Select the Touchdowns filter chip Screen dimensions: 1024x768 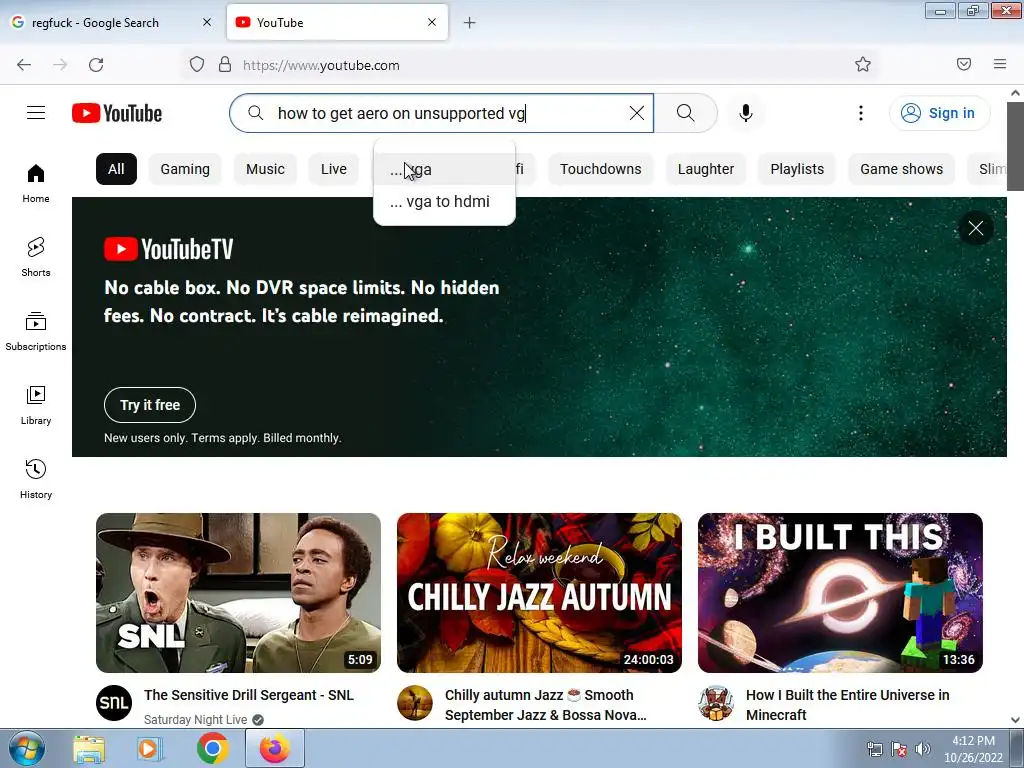[x=601, y=169]
